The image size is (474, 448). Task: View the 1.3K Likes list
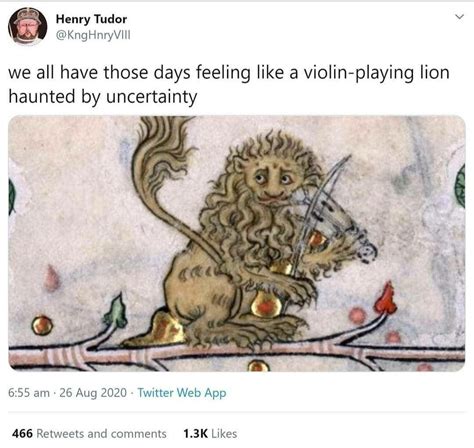pos(210,434)
